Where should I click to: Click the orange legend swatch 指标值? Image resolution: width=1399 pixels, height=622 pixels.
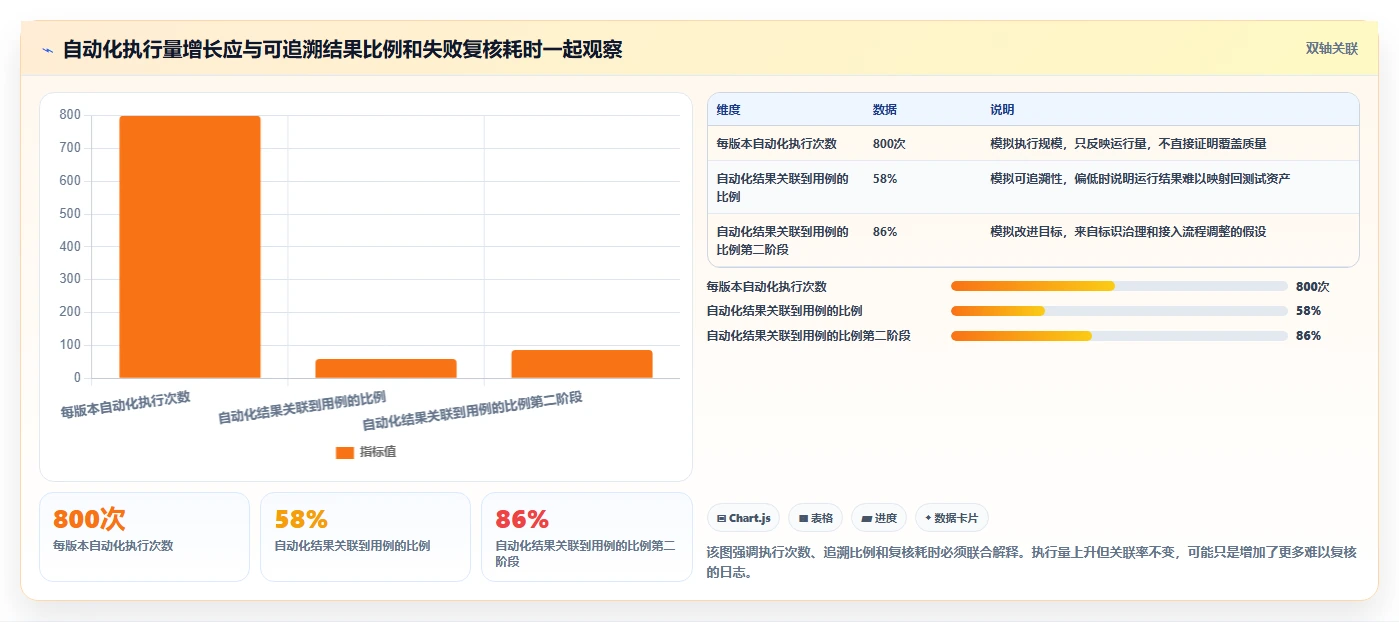(x=345, y=452)
